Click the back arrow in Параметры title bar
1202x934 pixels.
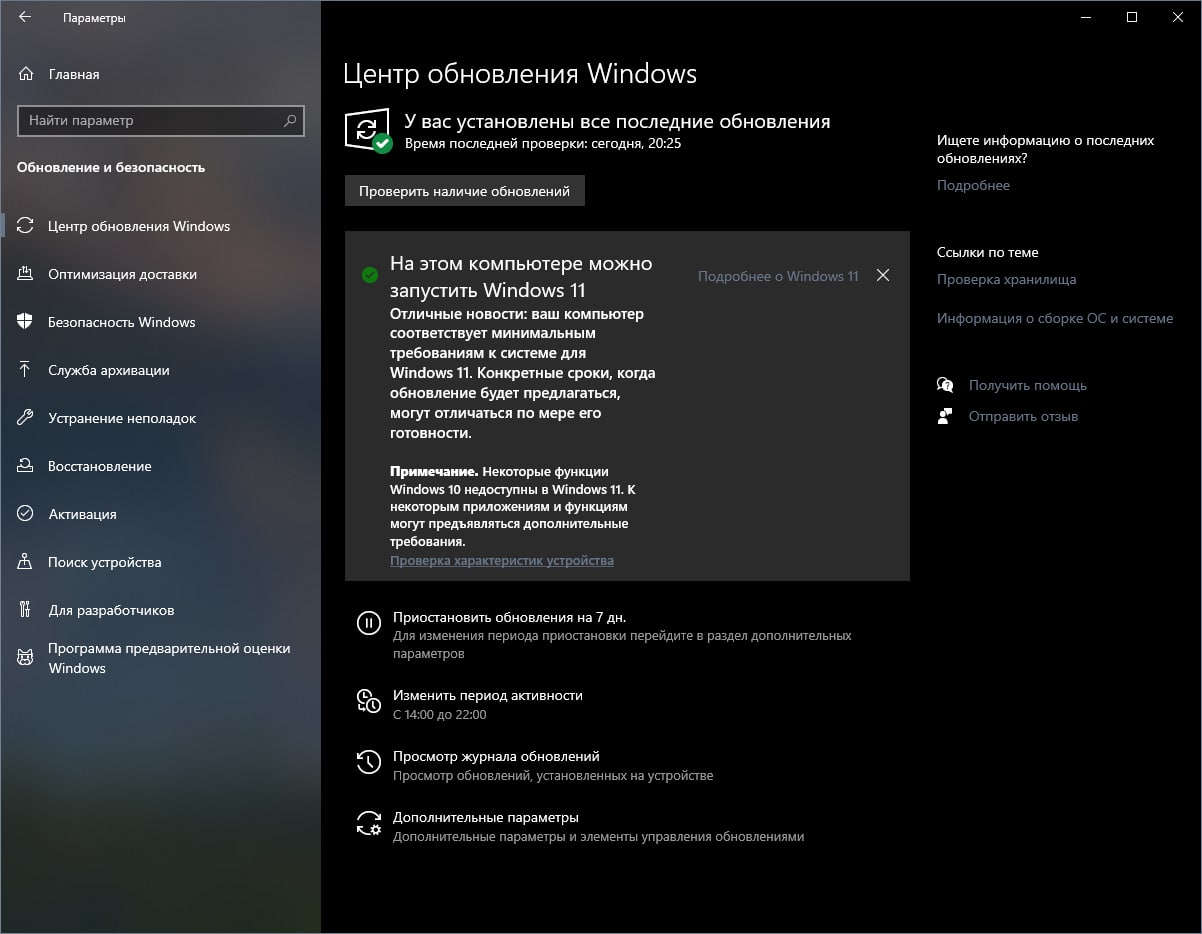pos(25,17)
